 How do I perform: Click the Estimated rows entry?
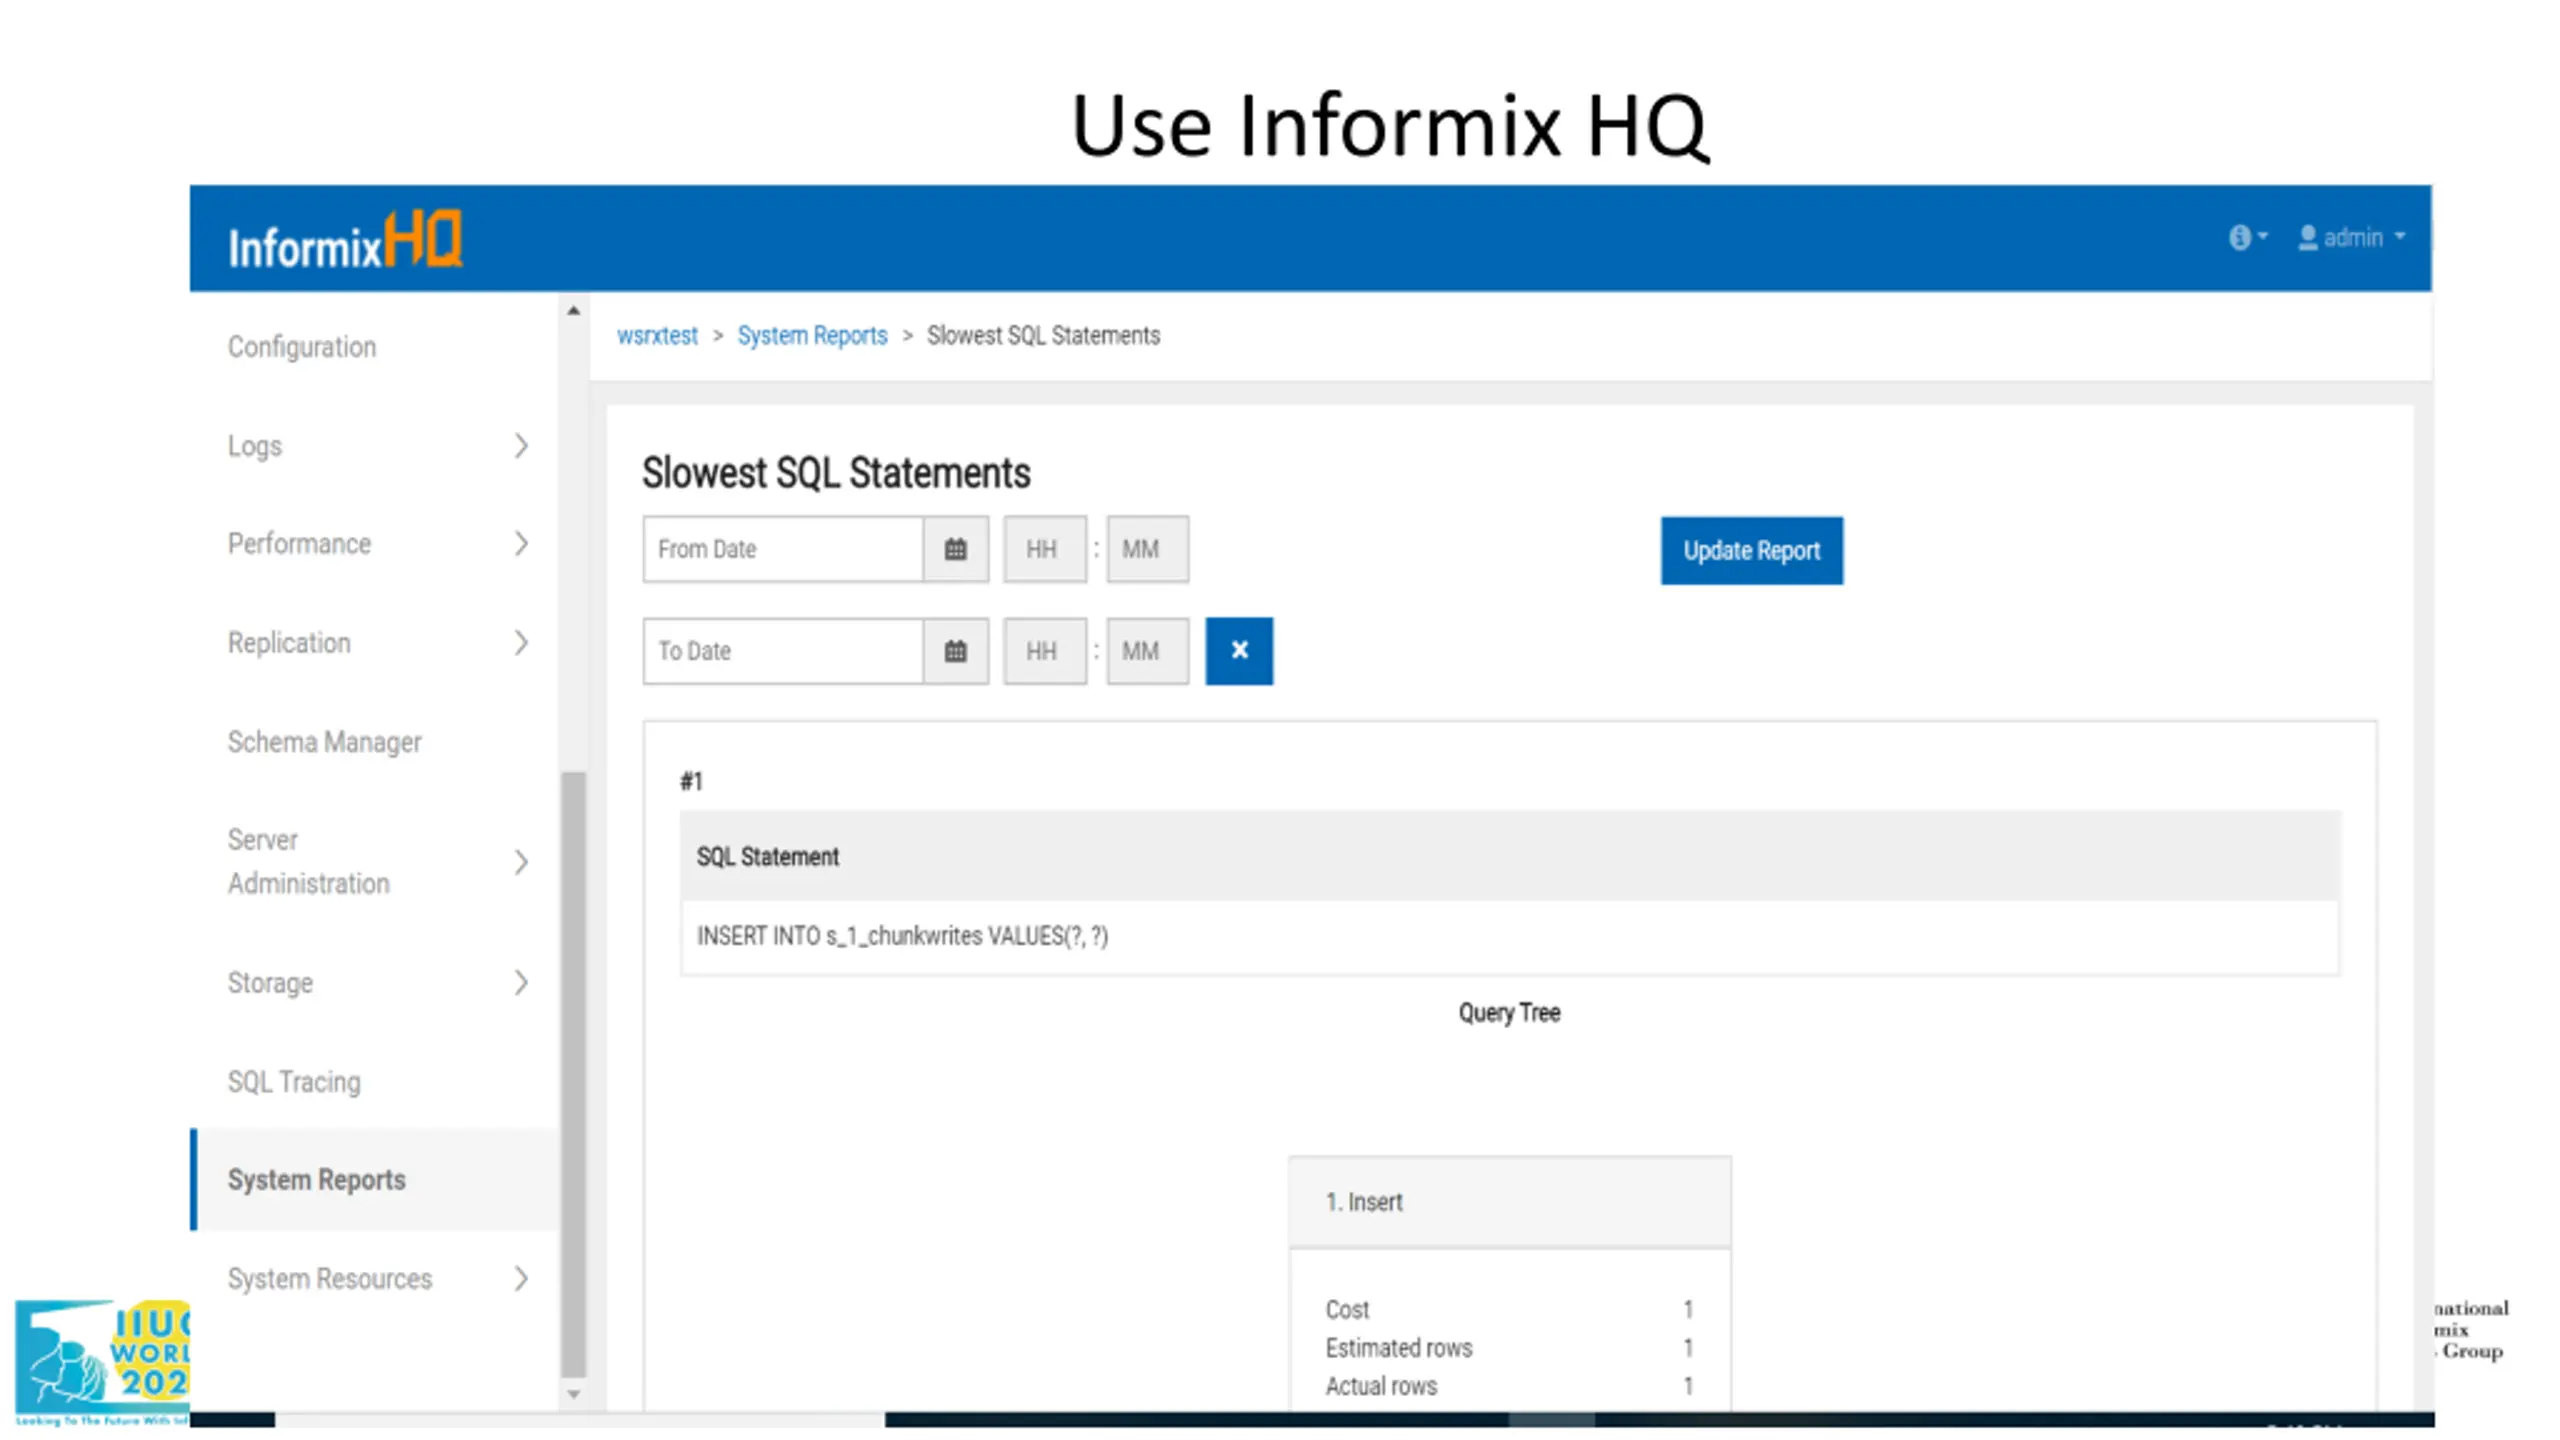pos(1509,1349)
